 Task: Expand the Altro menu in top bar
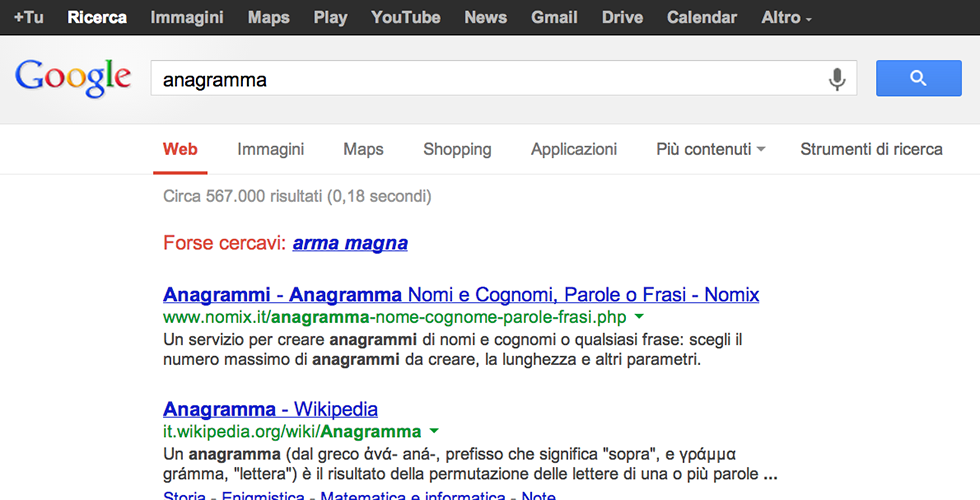coord(786,17)
